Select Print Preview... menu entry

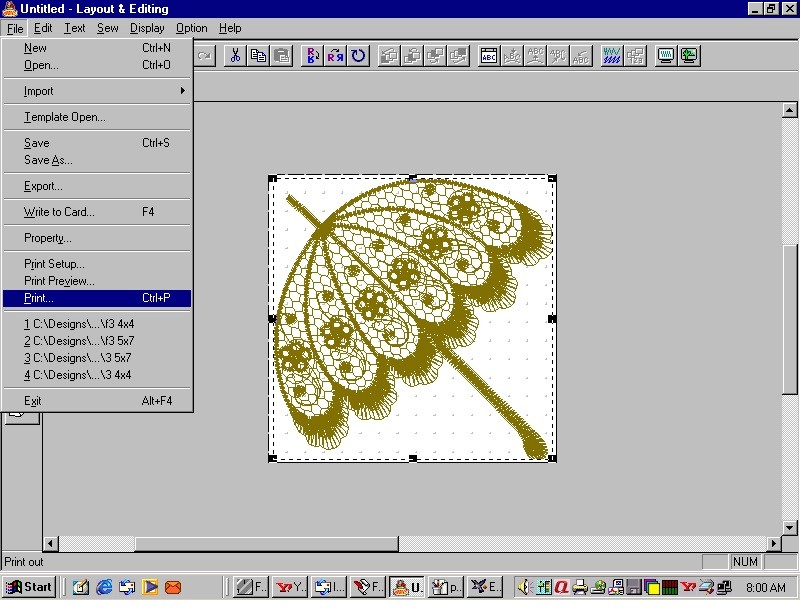pyautogui.click(x=97, y=281)
